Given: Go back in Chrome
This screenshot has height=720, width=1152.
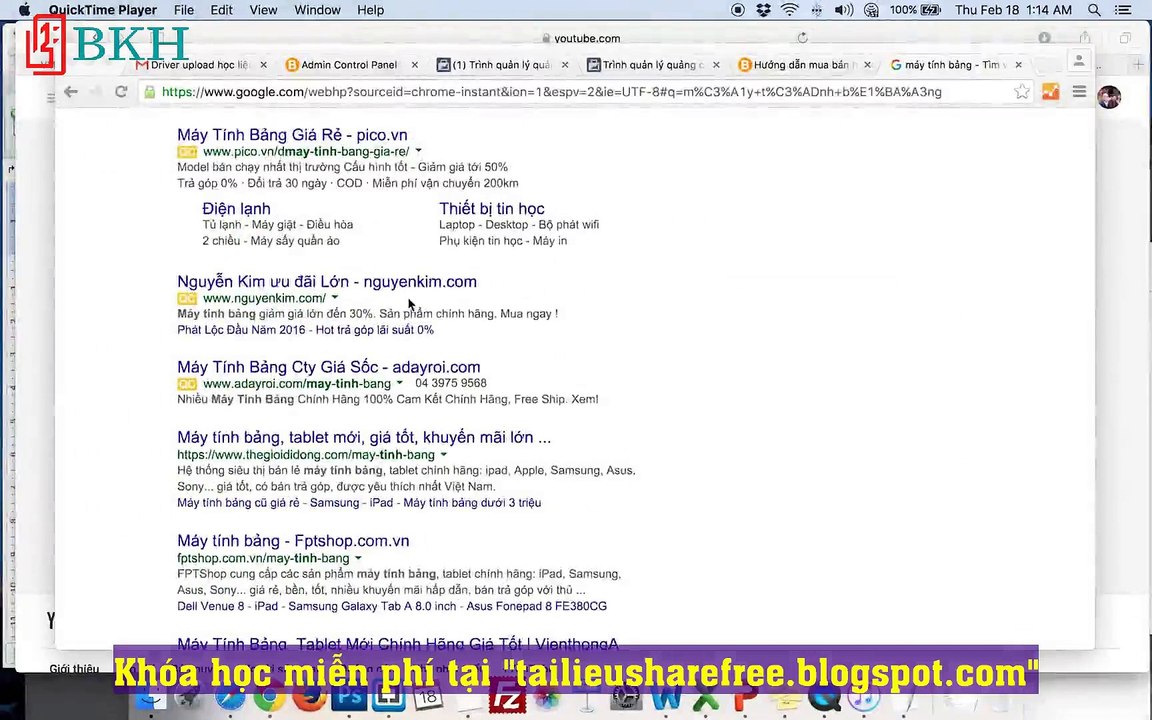Looking at the screenshot, I should point(71,92).
